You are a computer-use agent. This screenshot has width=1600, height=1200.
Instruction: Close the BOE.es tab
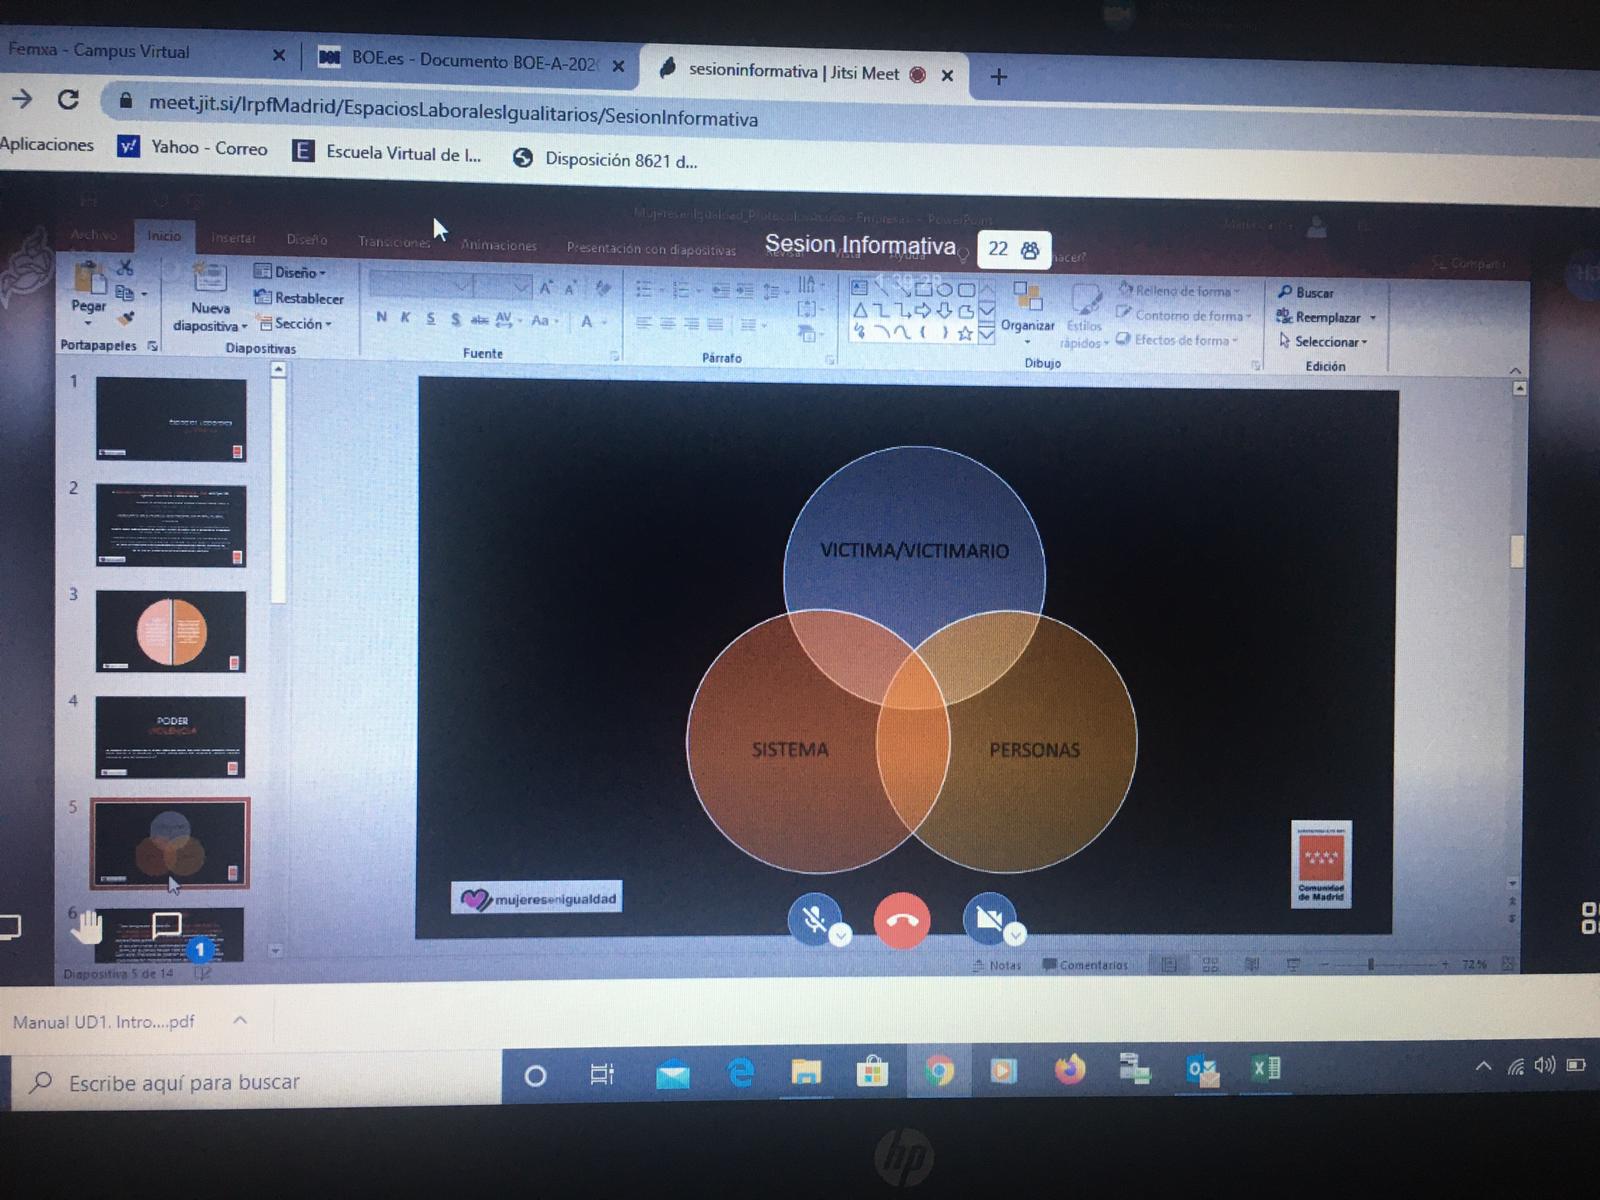click(x=619, y=66)
